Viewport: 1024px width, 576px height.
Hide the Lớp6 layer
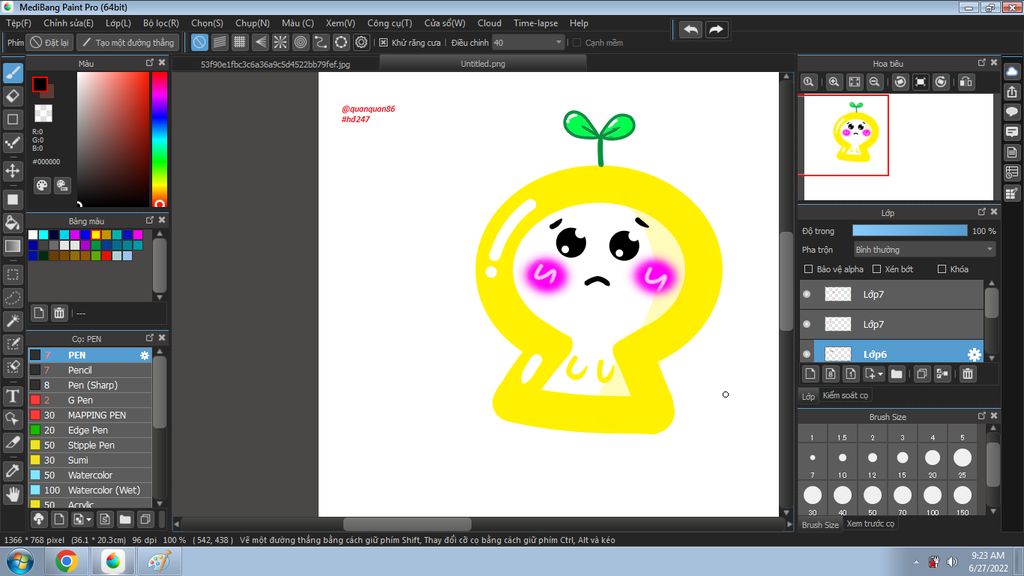[x=807, y=354]
